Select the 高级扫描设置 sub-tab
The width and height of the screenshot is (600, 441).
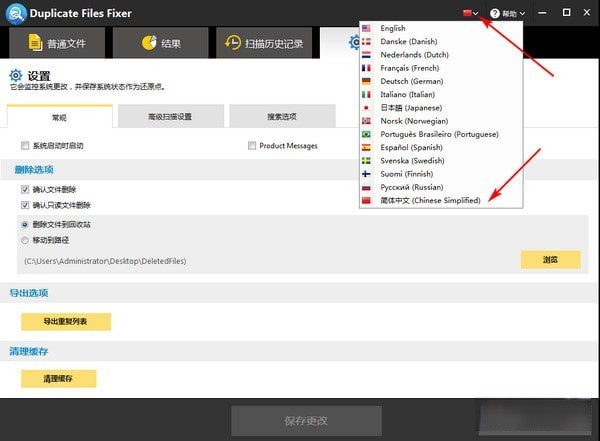coord(171,116)
